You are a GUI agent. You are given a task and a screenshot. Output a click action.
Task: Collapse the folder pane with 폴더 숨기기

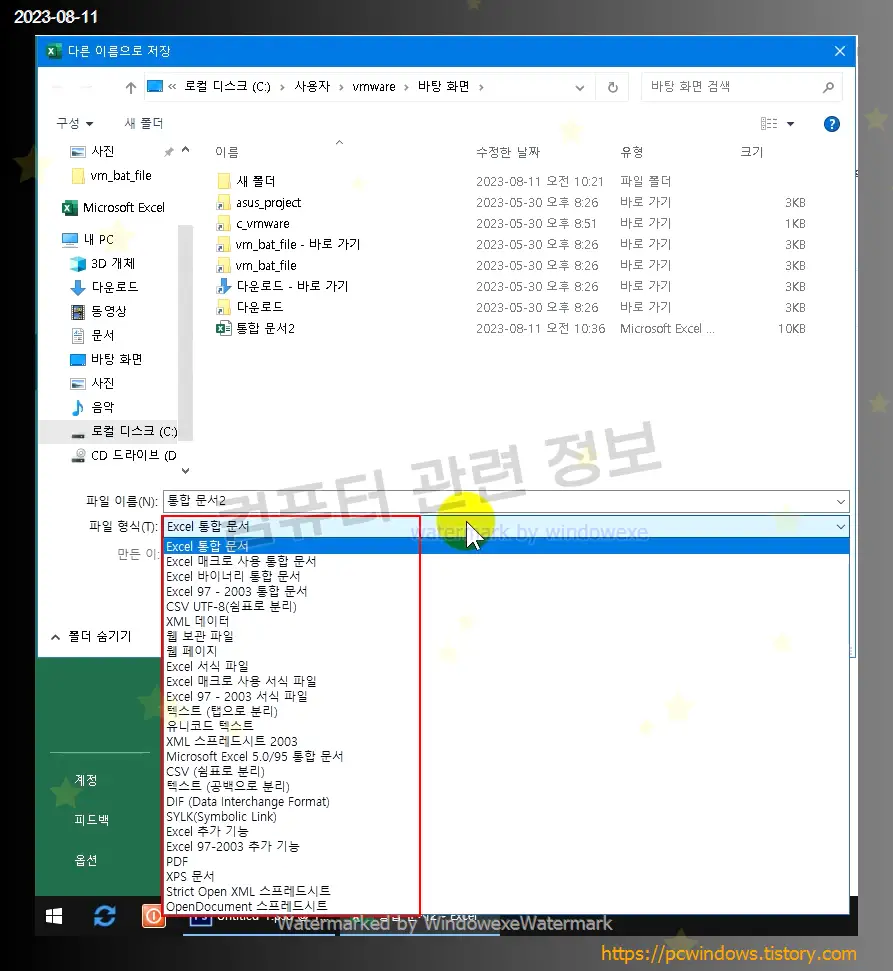(x=90, y=637)
